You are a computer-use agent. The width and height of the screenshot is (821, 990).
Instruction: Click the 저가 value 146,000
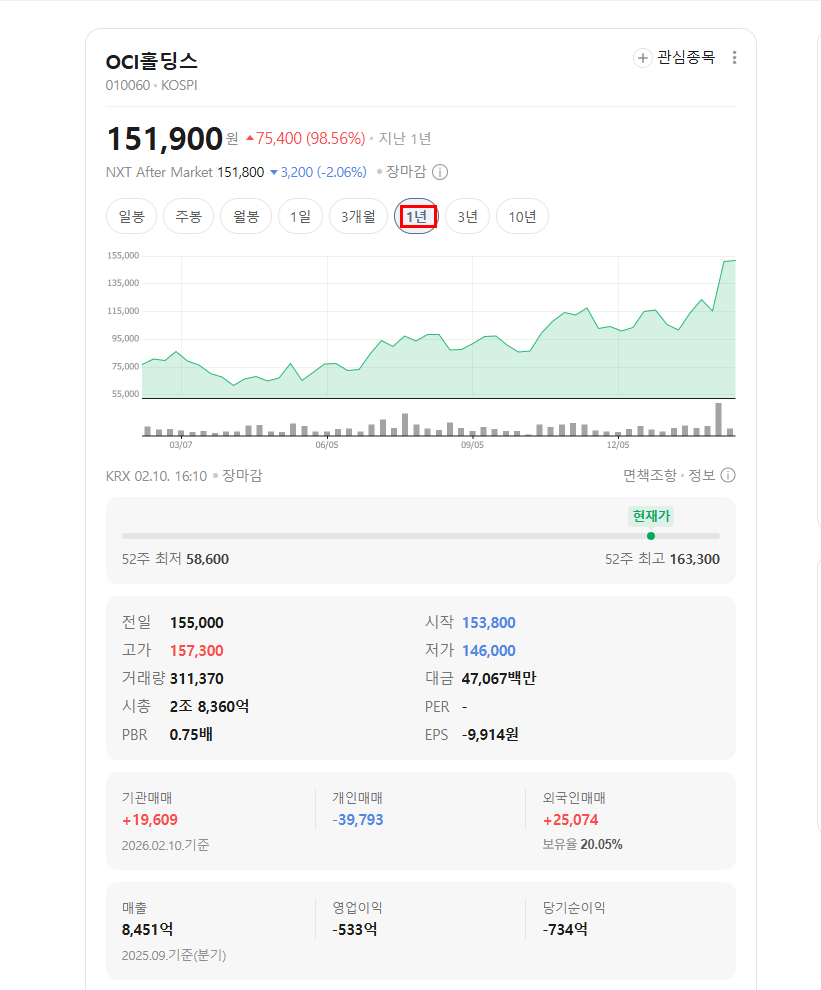tap(489, 651)
